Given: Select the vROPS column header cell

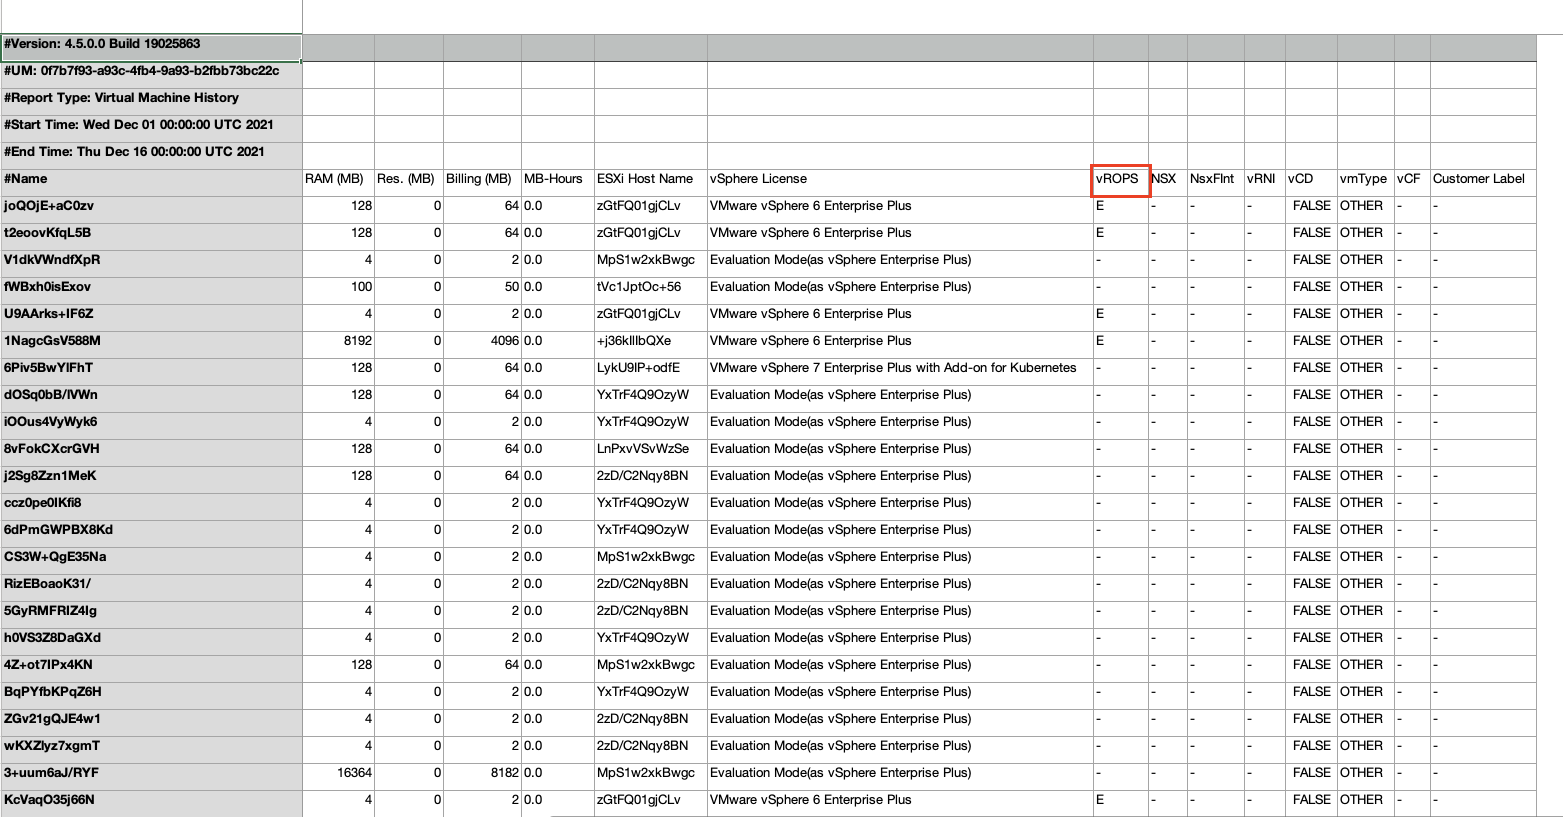Looking at the screenshot, I should [x=1121, y=180].
